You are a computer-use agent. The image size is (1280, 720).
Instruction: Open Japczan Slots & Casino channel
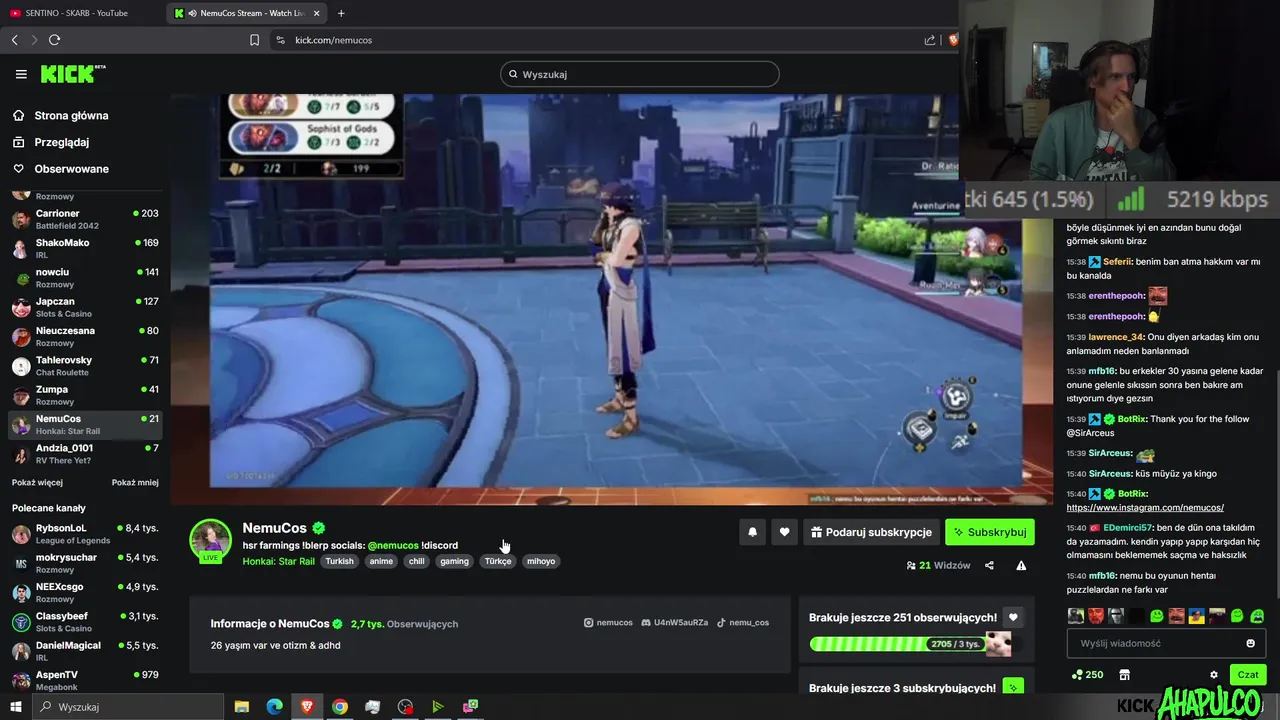click(84, 307)
